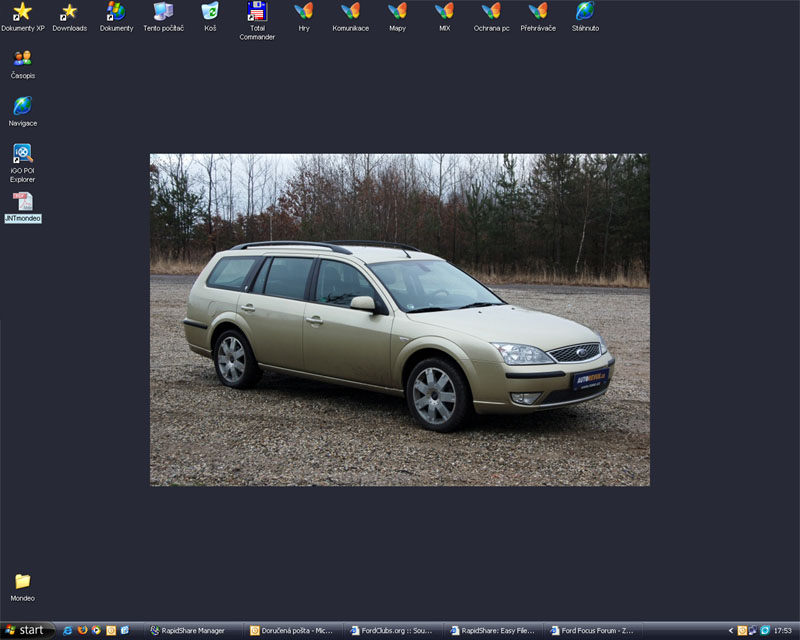Click the Navigace desktop icon
Image resolution: width=800 pixels, height=640 pixels.
point(22,106)
